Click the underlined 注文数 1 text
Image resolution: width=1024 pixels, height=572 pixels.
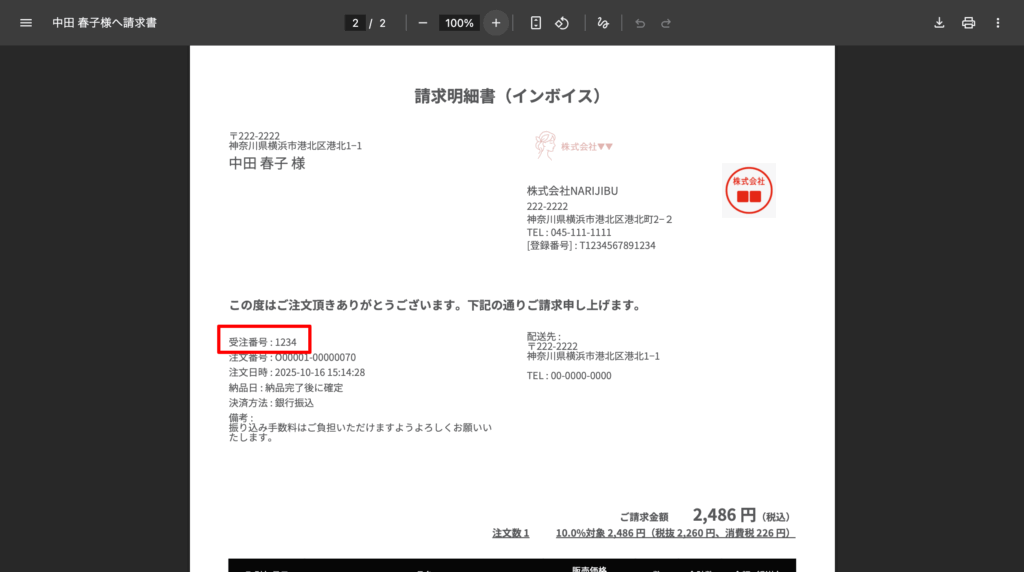click(x=511, y=533)
